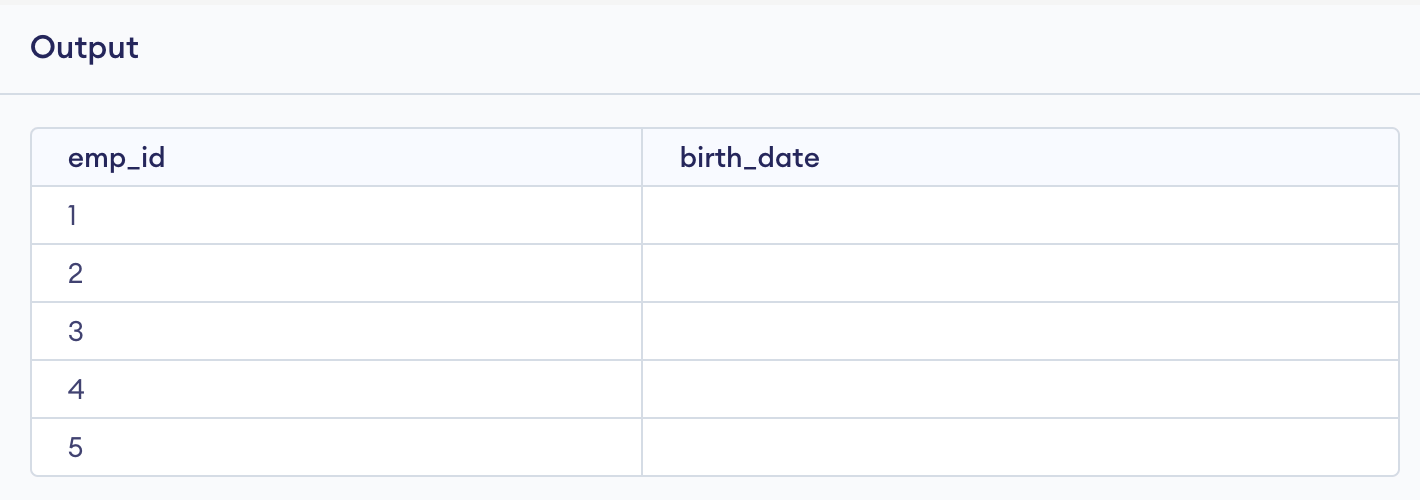This screenshot has height=500, width=1420.
Task: Click emp_id cell with value 5
Action: (75, 447)
